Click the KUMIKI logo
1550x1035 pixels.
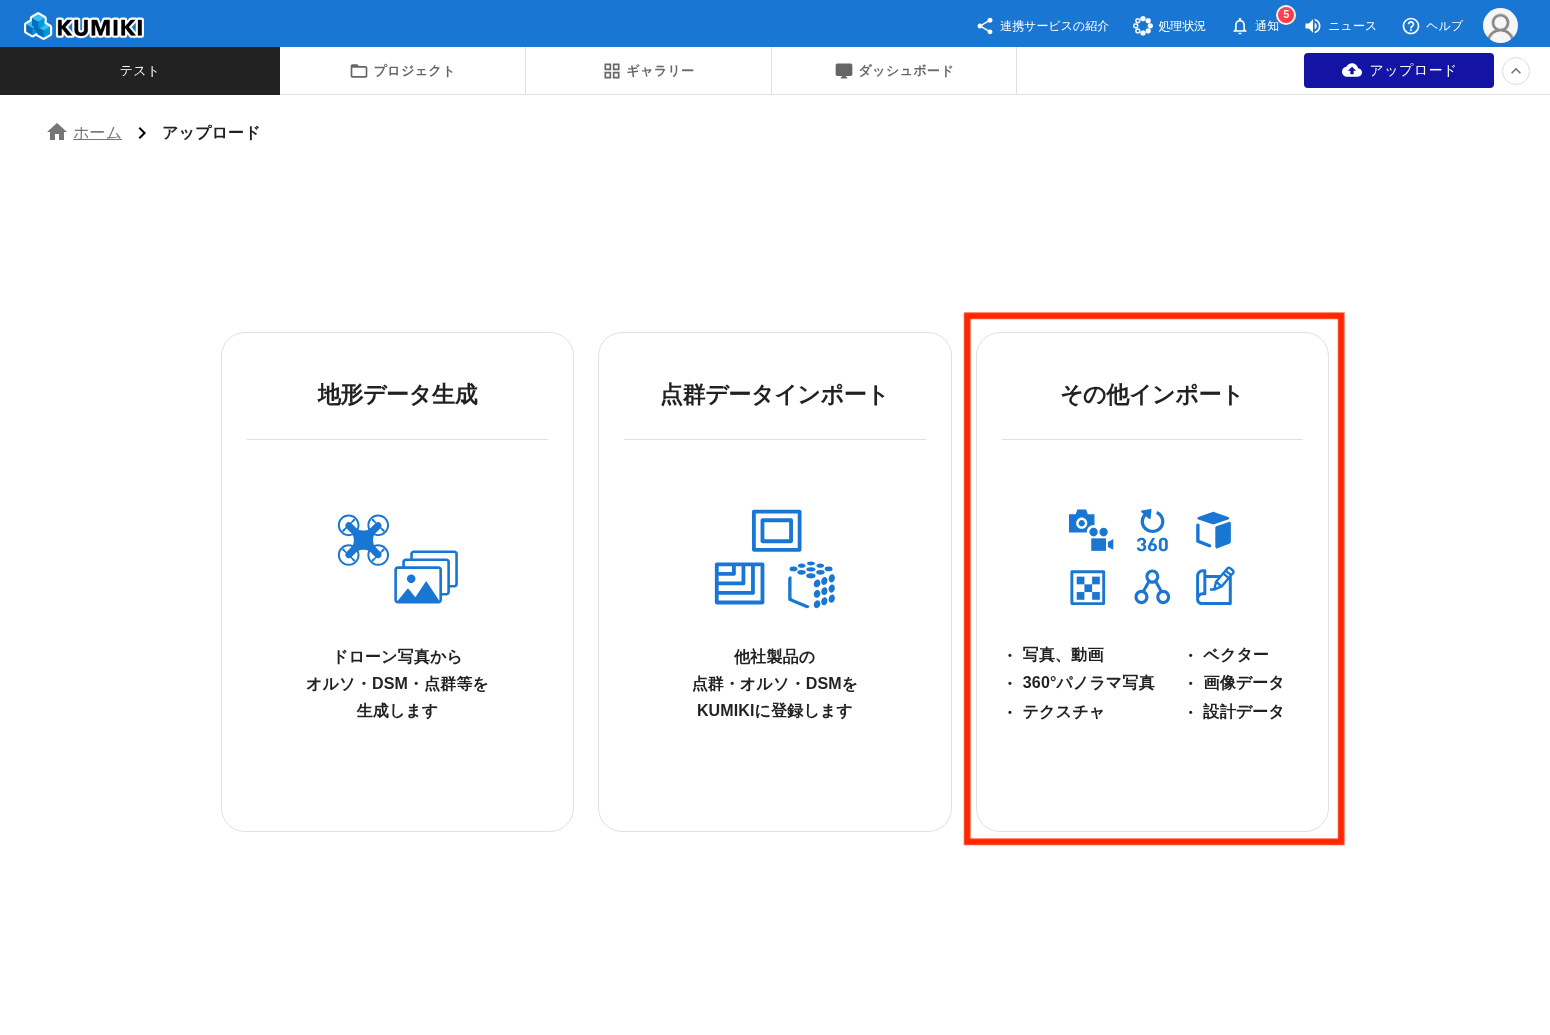coord(84,26)
